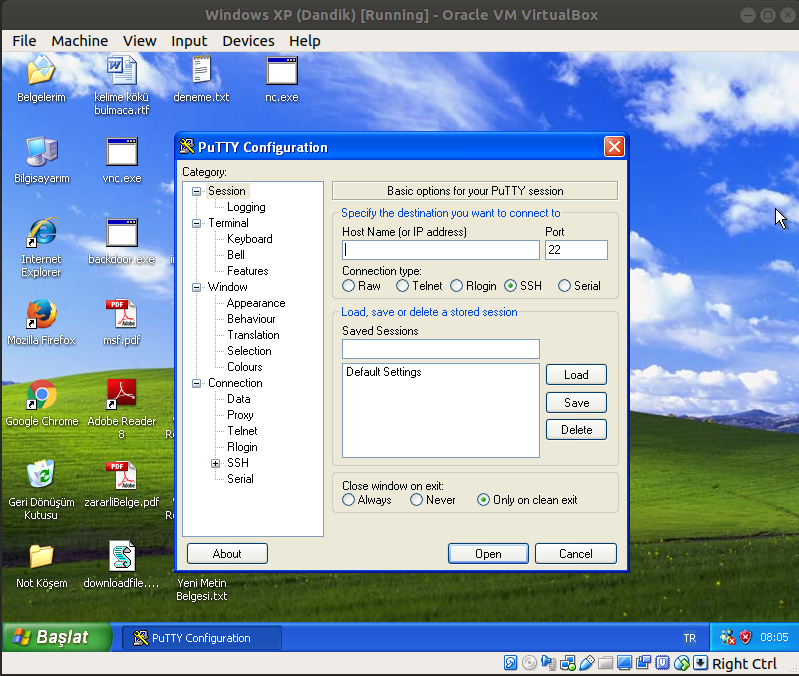
Task: Select Telnet connection type radio
Action: (x=419, y=286)
